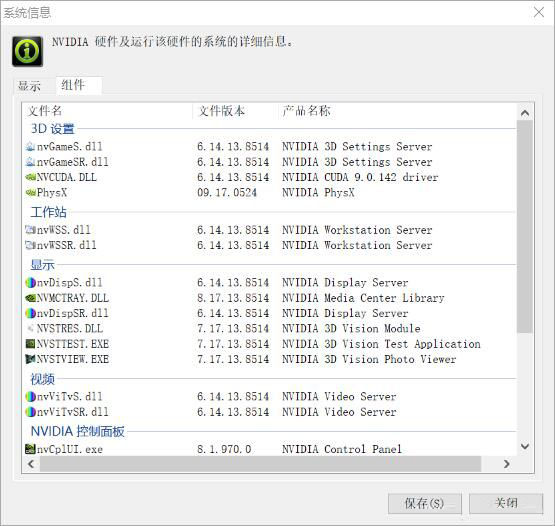
Task: Select the NVSTRES.DLL list row
Action: [x=269, y=328]
